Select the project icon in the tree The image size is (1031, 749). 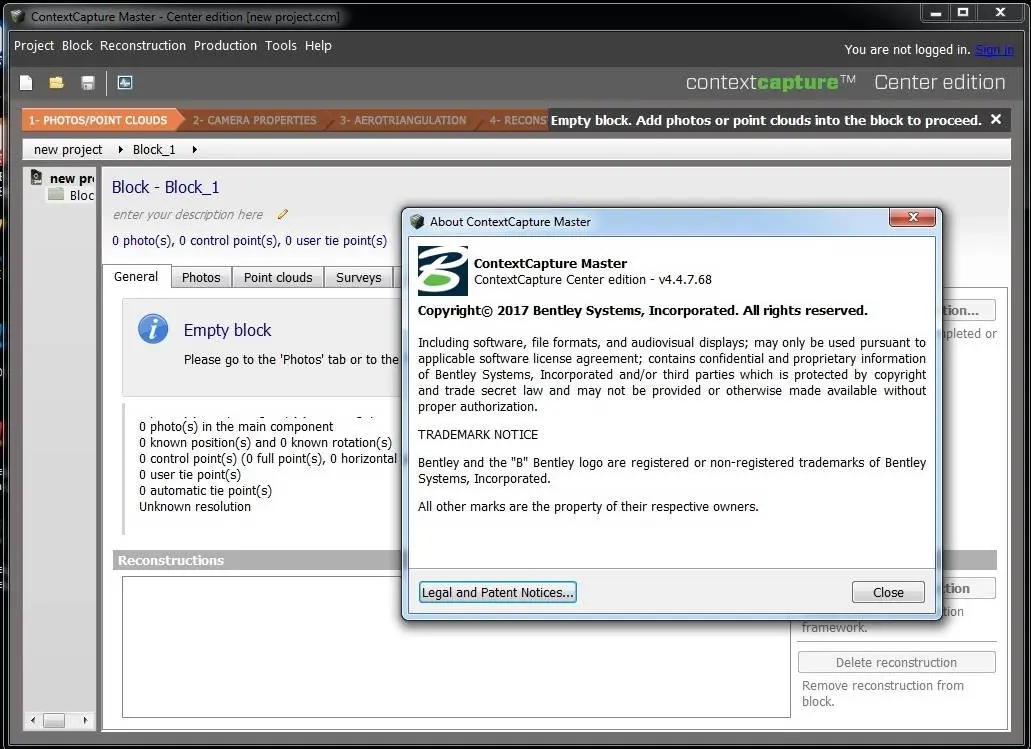[37, 178]
